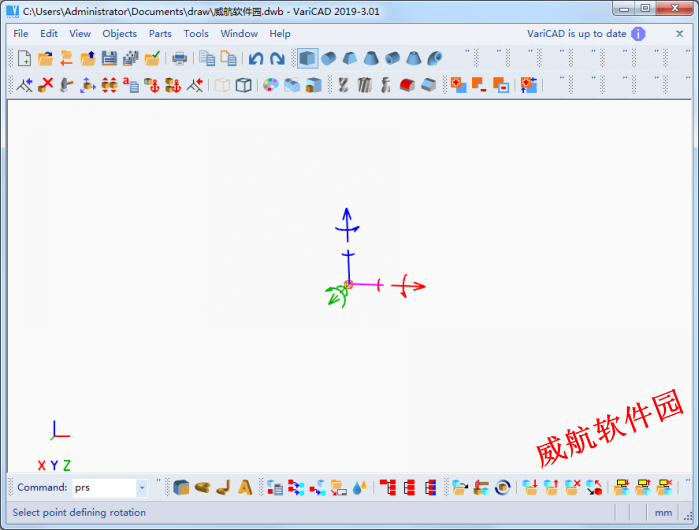The image size is (699, 530).
Task: Click the paste documents icon with orange page
Action: pos(228,58)
